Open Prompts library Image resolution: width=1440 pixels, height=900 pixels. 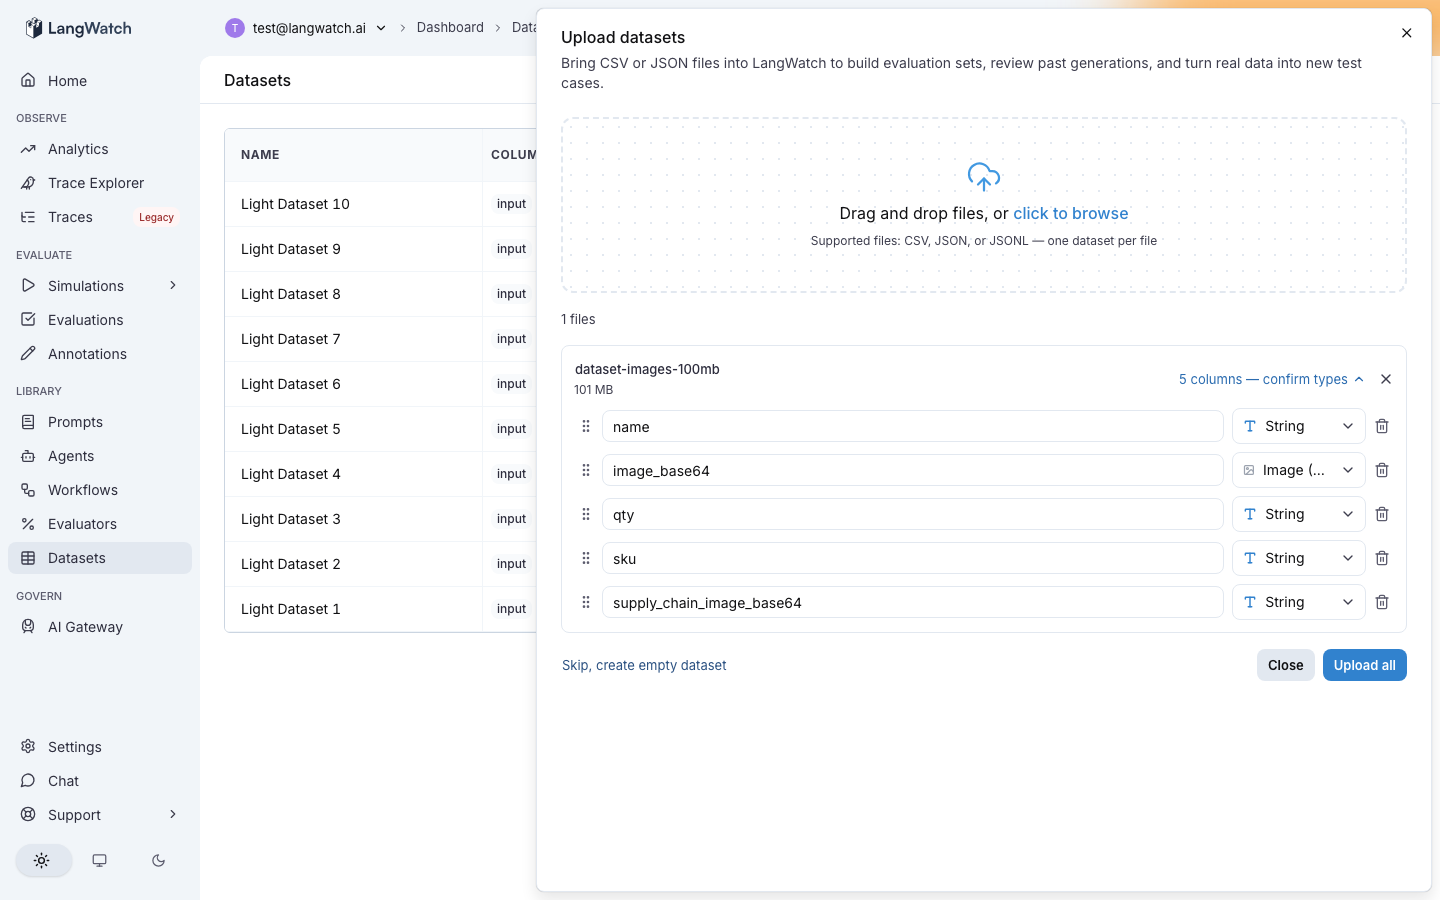coord(100,422)
